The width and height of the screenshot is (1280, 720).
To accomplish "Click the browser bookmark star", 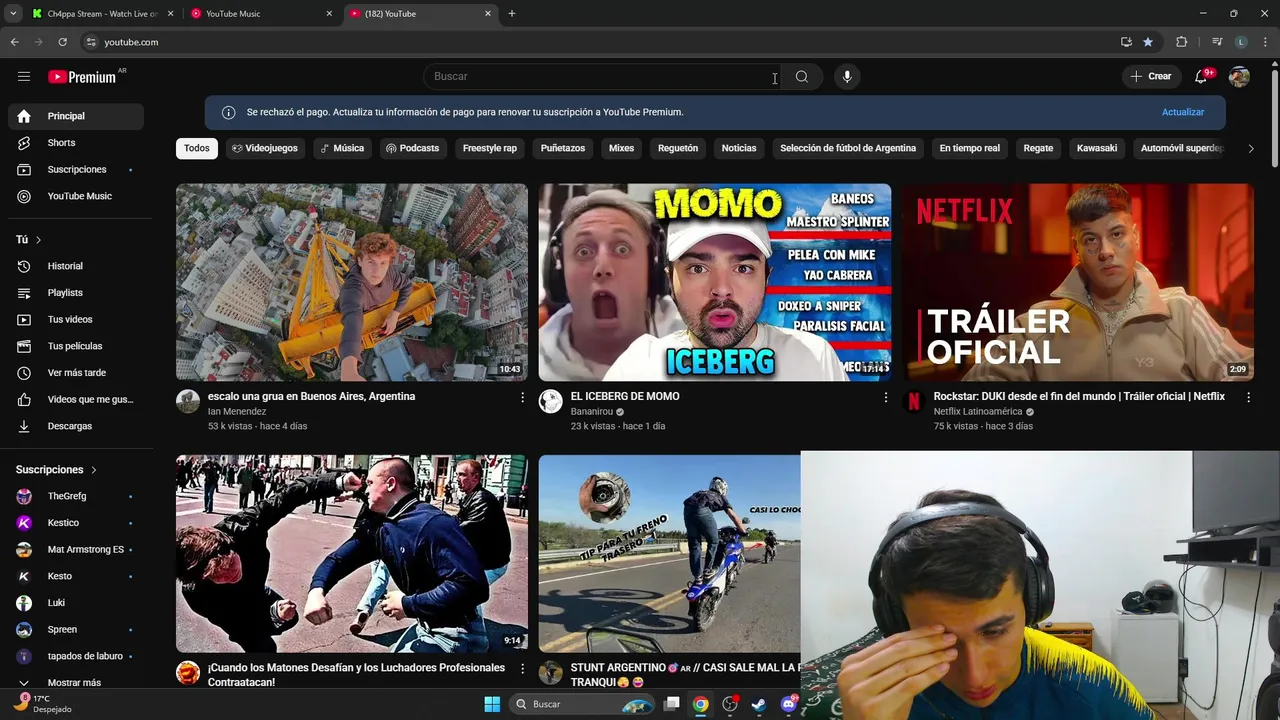I will pos(1148,42).
